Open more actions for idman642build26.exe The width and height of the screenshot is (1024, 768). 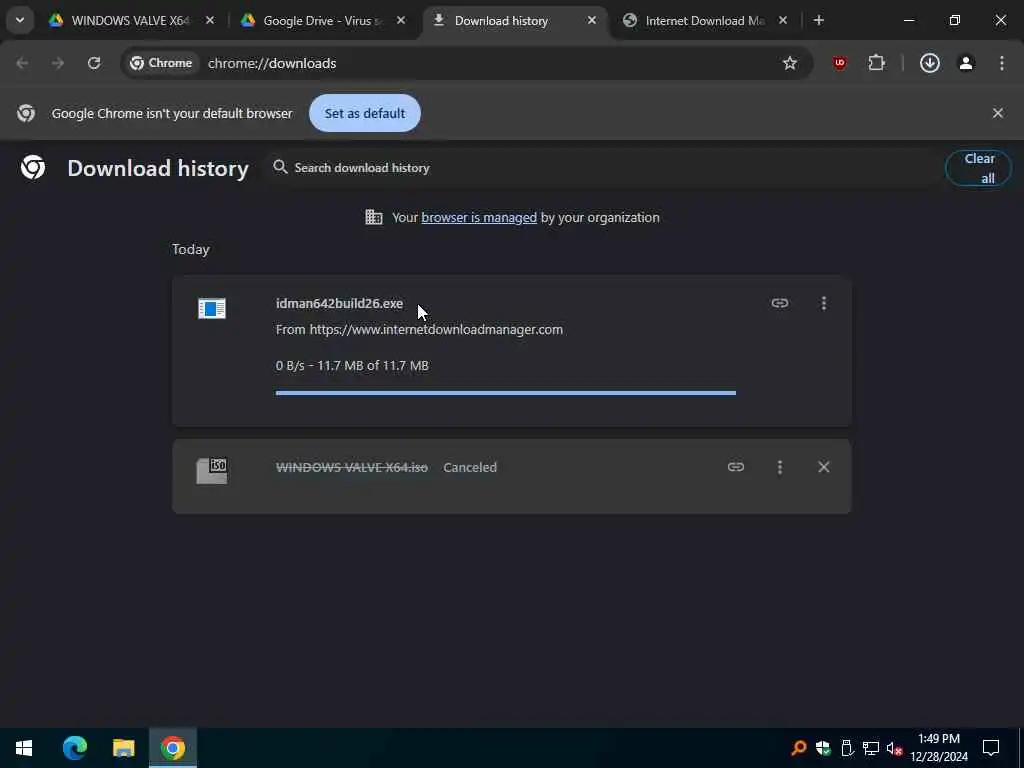click(x=824, y=304)
